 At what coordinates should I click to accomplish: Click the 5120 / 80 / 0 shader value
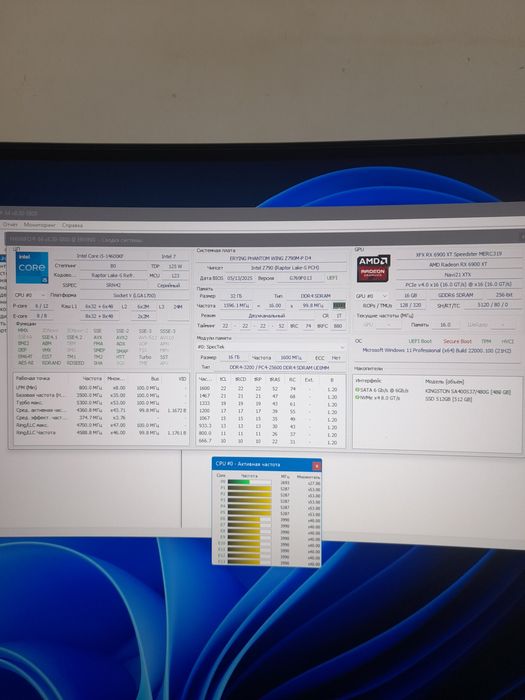click(x=493, y=305)
